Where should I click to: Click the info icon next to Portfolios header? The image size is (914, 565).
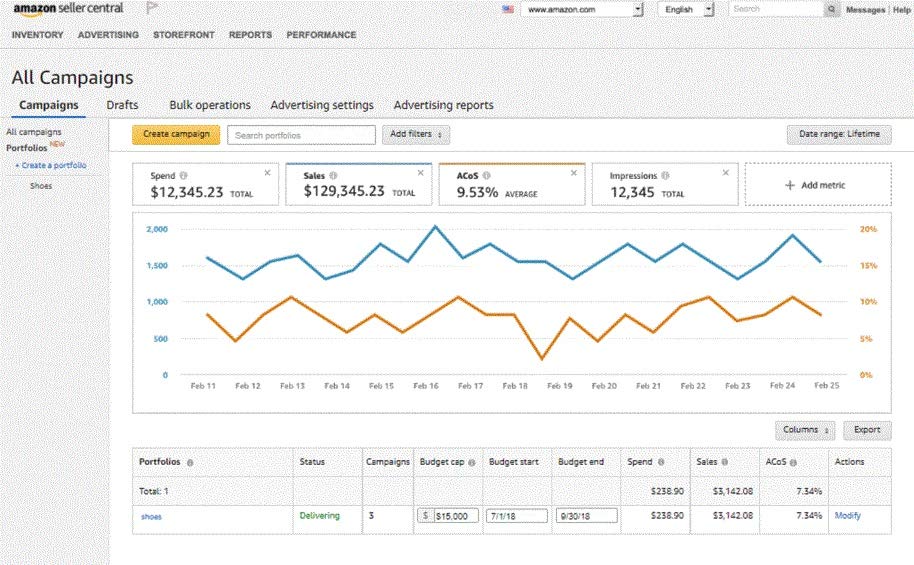(x=190, y=462)
